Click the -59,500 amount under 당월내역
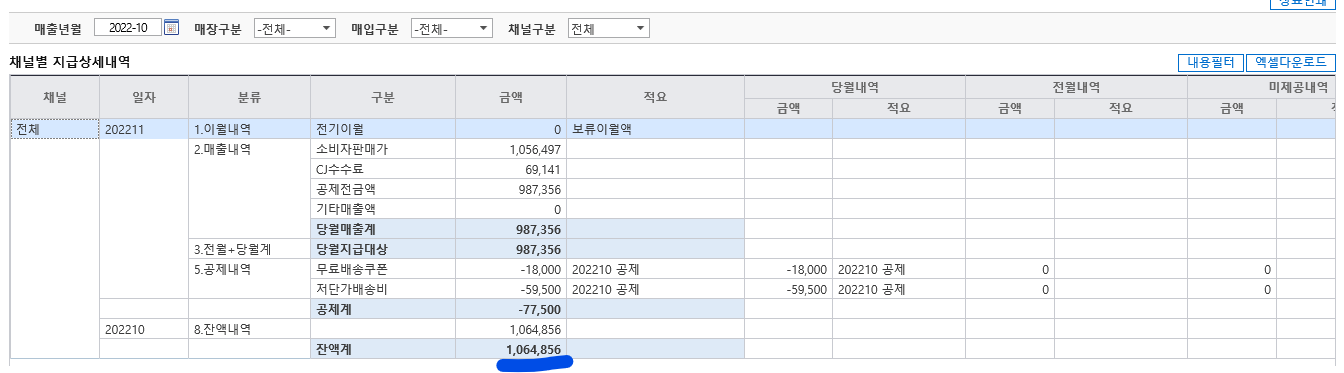Viewport: 1344px width, 373px height. (x=789, y=289)
